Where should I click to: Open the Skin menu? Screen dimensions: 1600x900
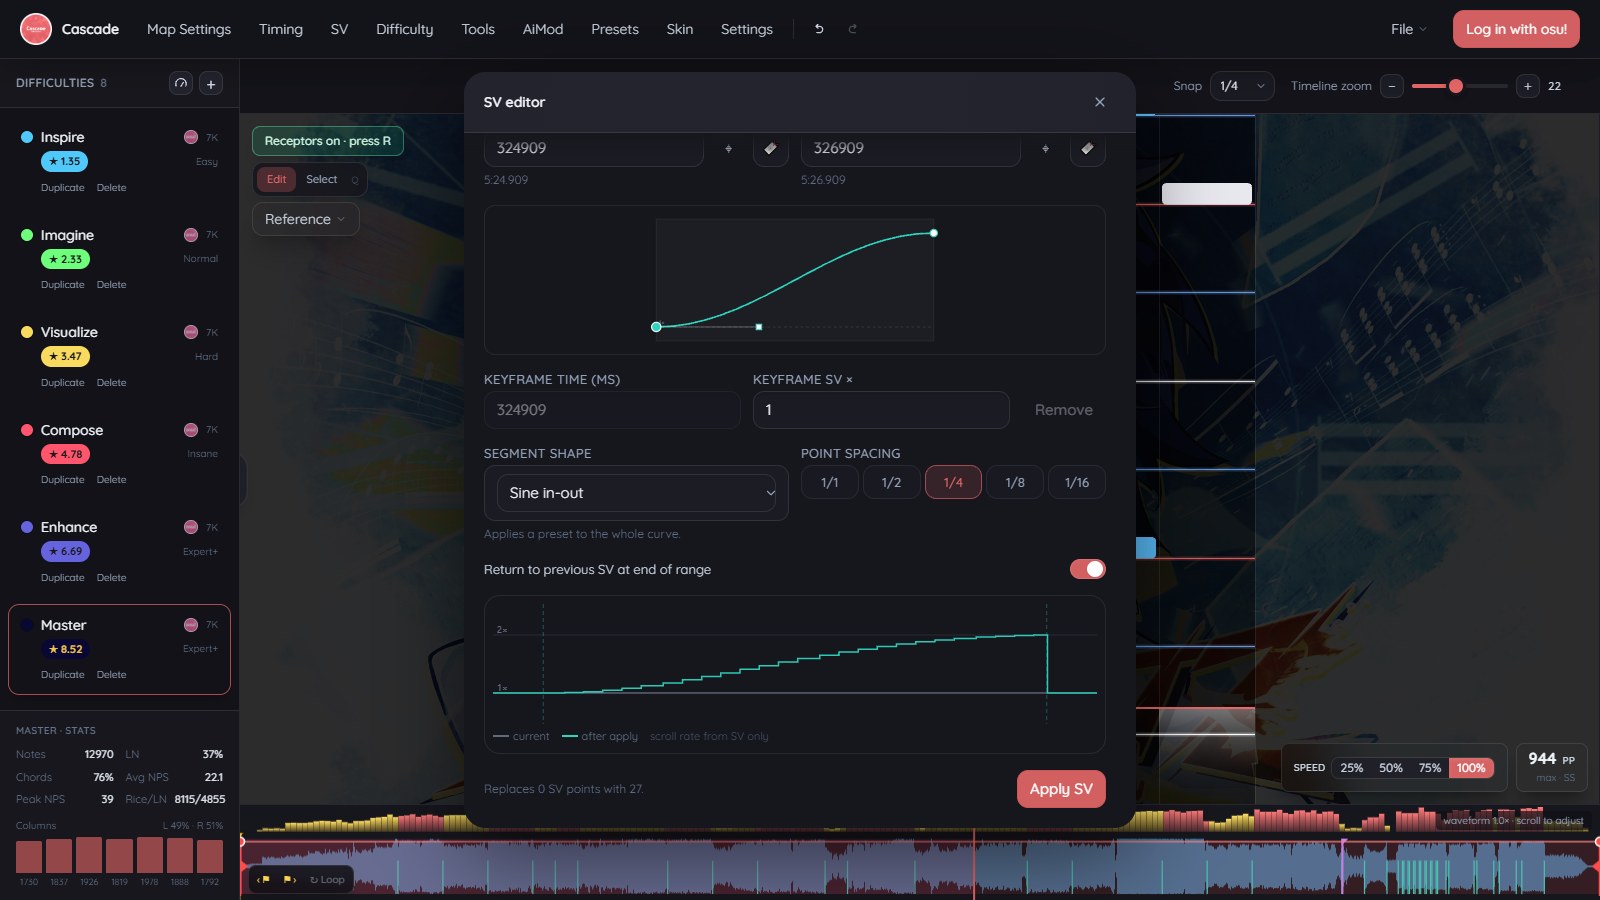pos(680,29)
